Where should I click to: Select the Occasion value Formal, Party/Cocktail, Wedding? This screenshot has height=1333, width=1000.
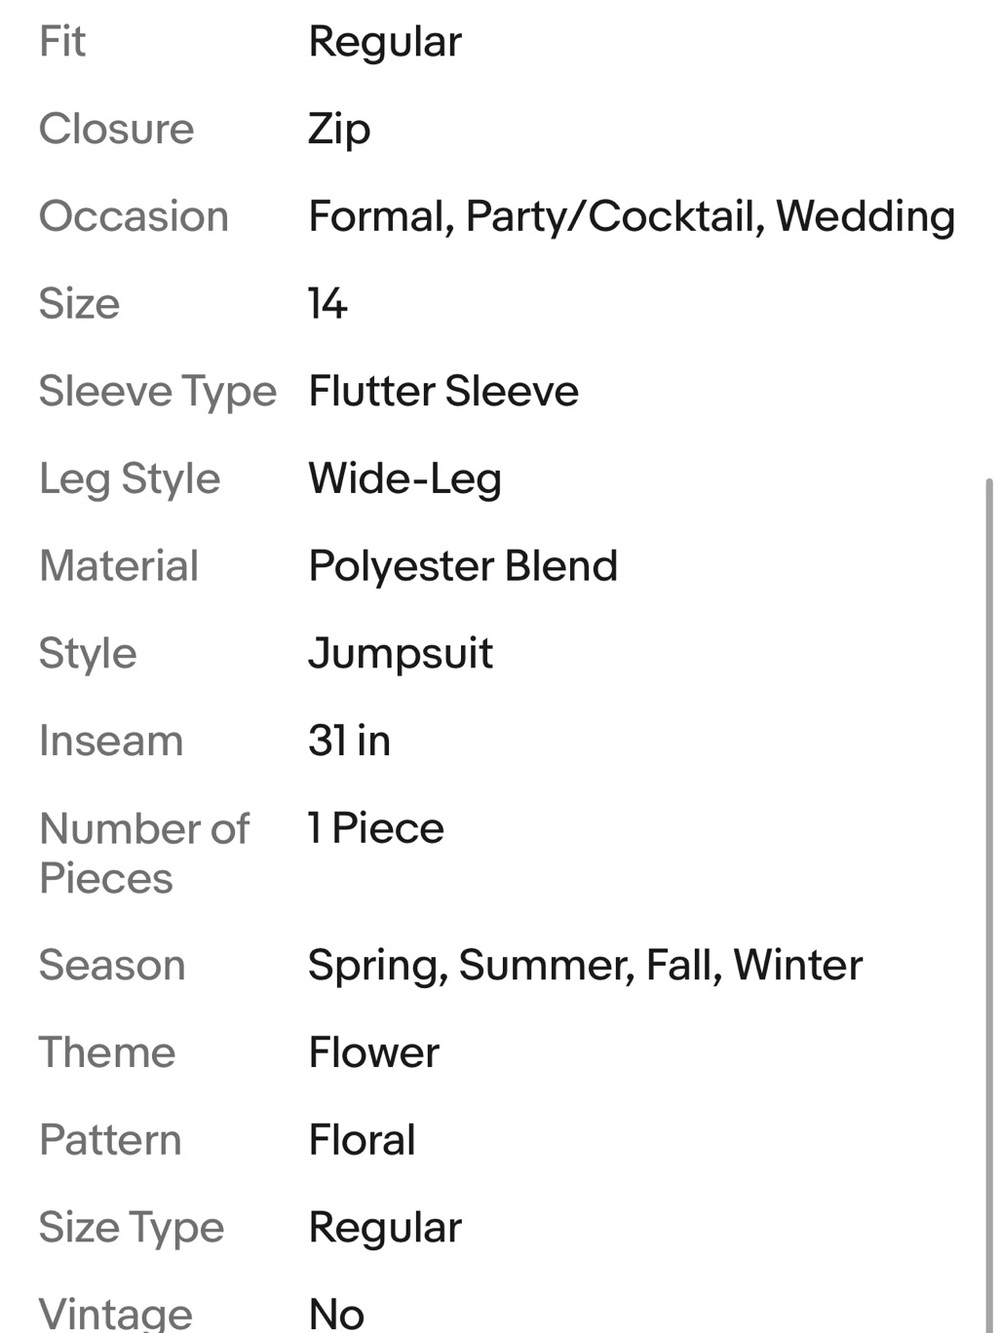click(x=631, y=217)
